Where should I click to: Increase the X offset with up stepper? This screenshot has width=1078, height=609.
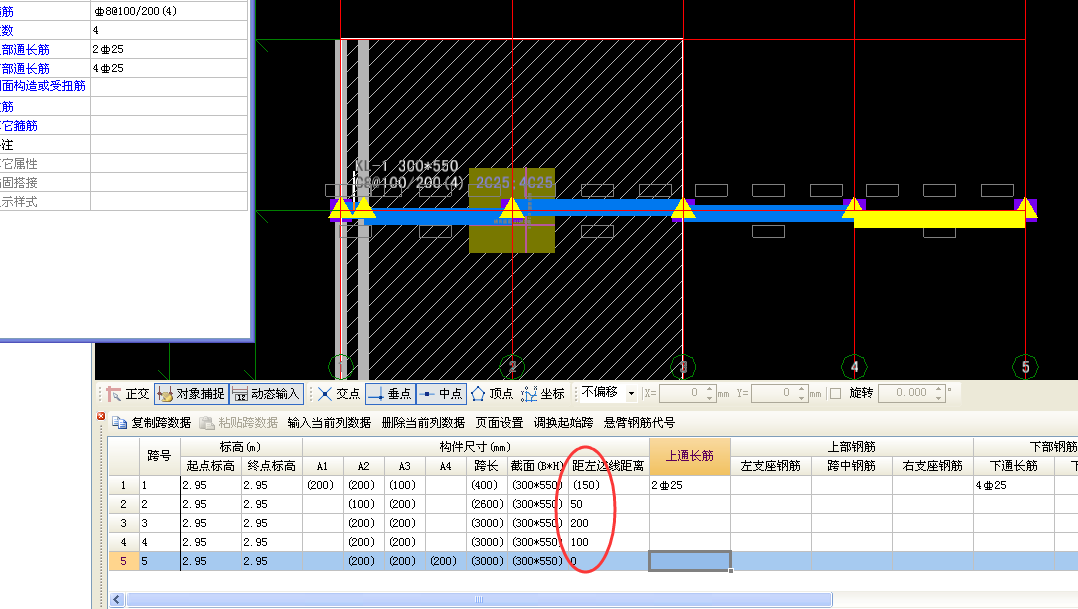710,389
